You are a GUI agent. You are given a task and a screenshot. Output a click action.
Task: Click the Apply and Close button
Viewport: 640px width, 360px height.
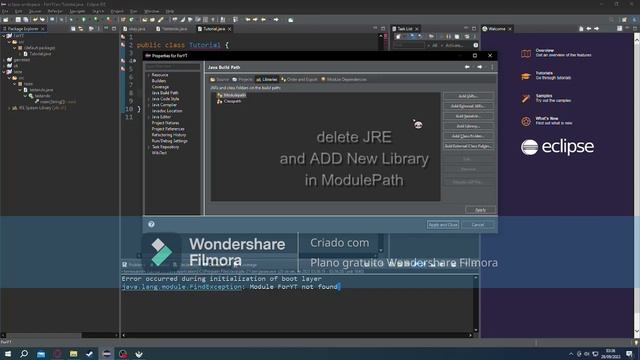tap(443, 225)
